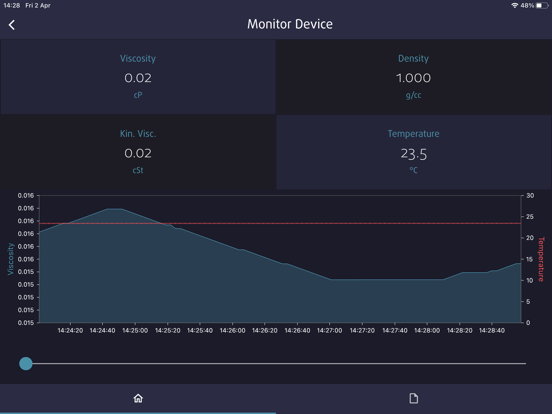Tap the back arrow icon
This screenshot has height=414, width=552.
pos(12,25)
